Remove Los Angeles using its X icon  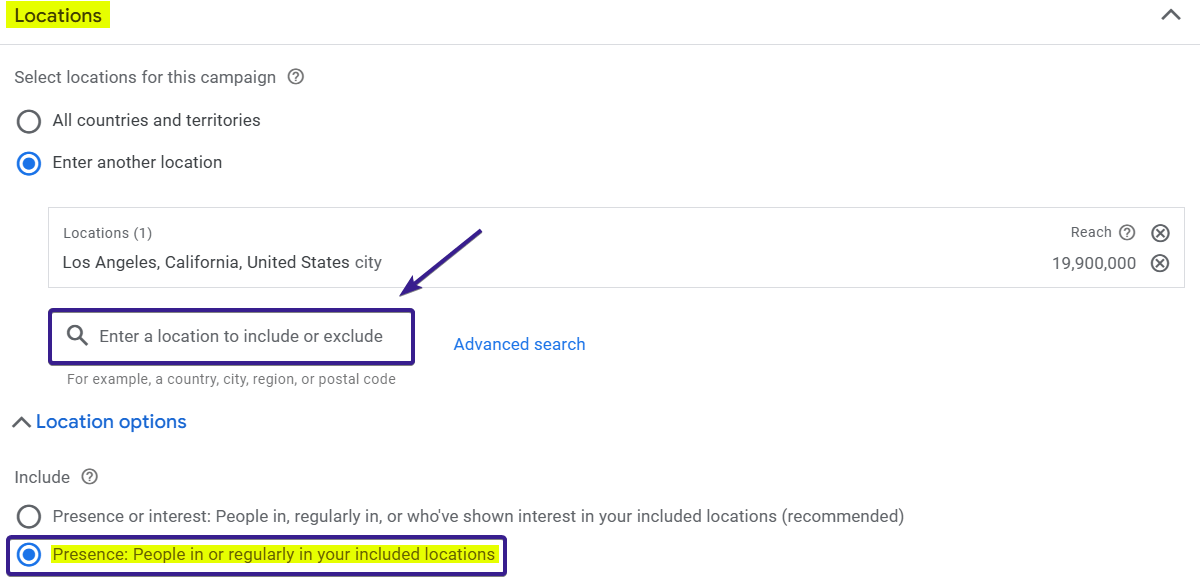(1160, 264)
